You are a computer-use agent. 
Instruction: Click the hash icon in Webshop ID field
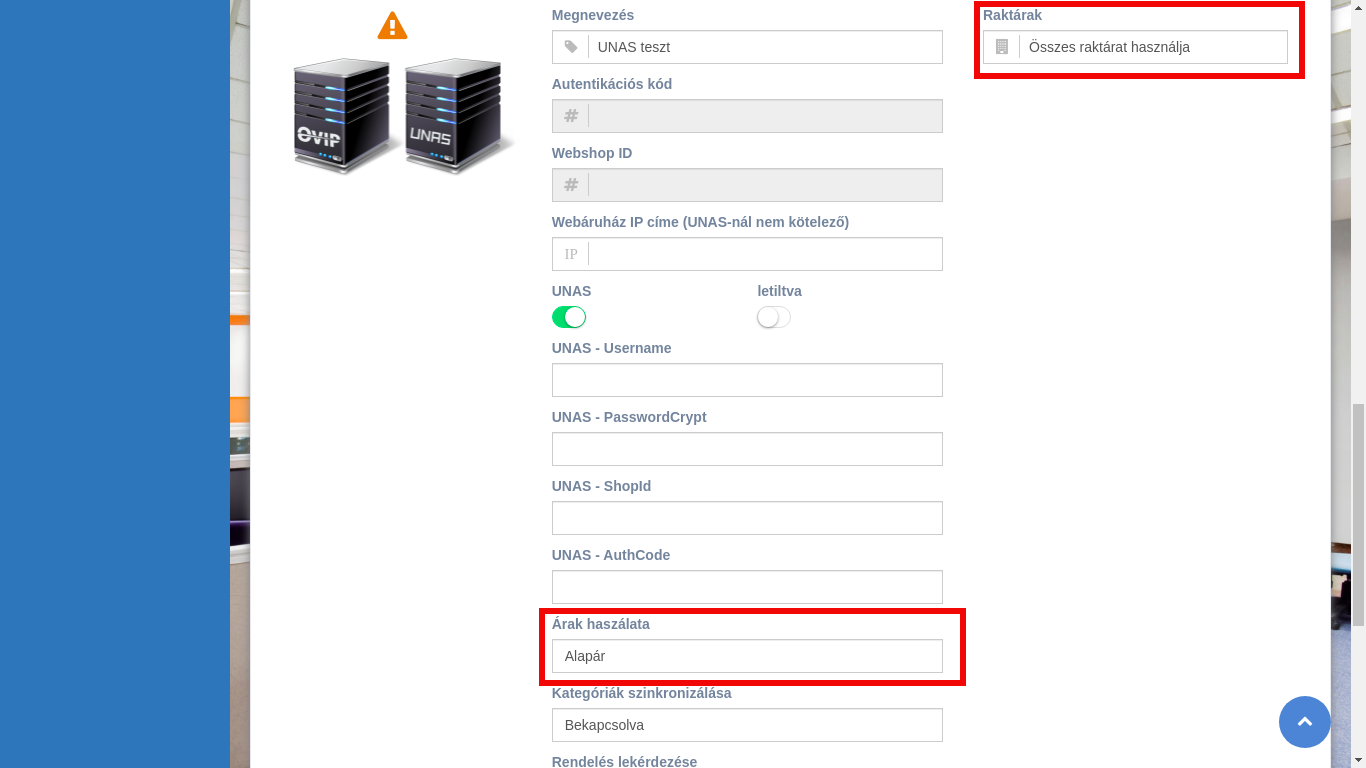point(571,185)
